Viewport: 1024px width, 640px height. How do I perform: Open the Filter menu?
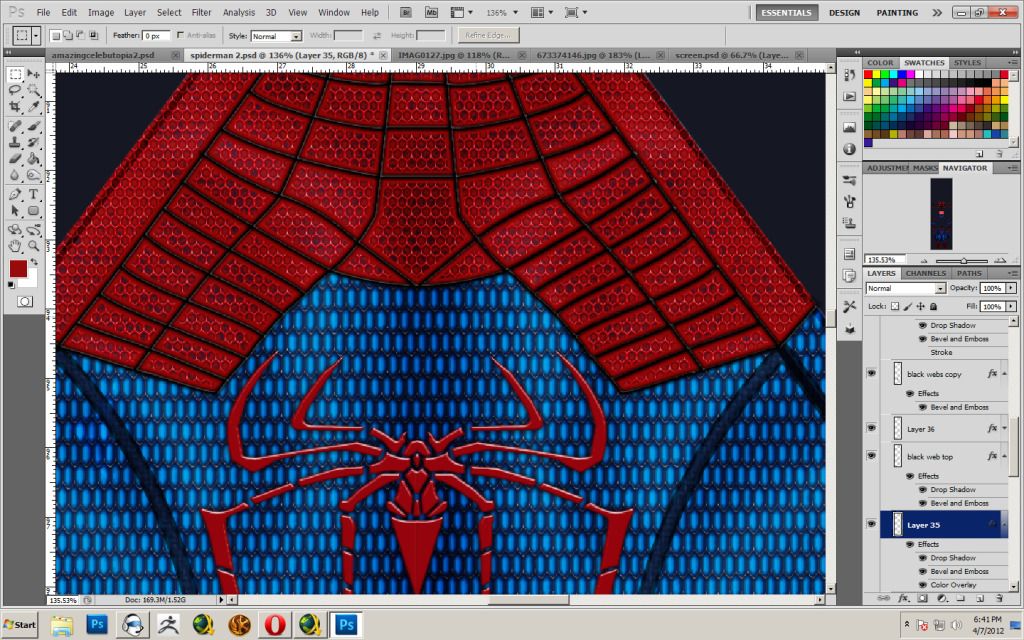201,12
